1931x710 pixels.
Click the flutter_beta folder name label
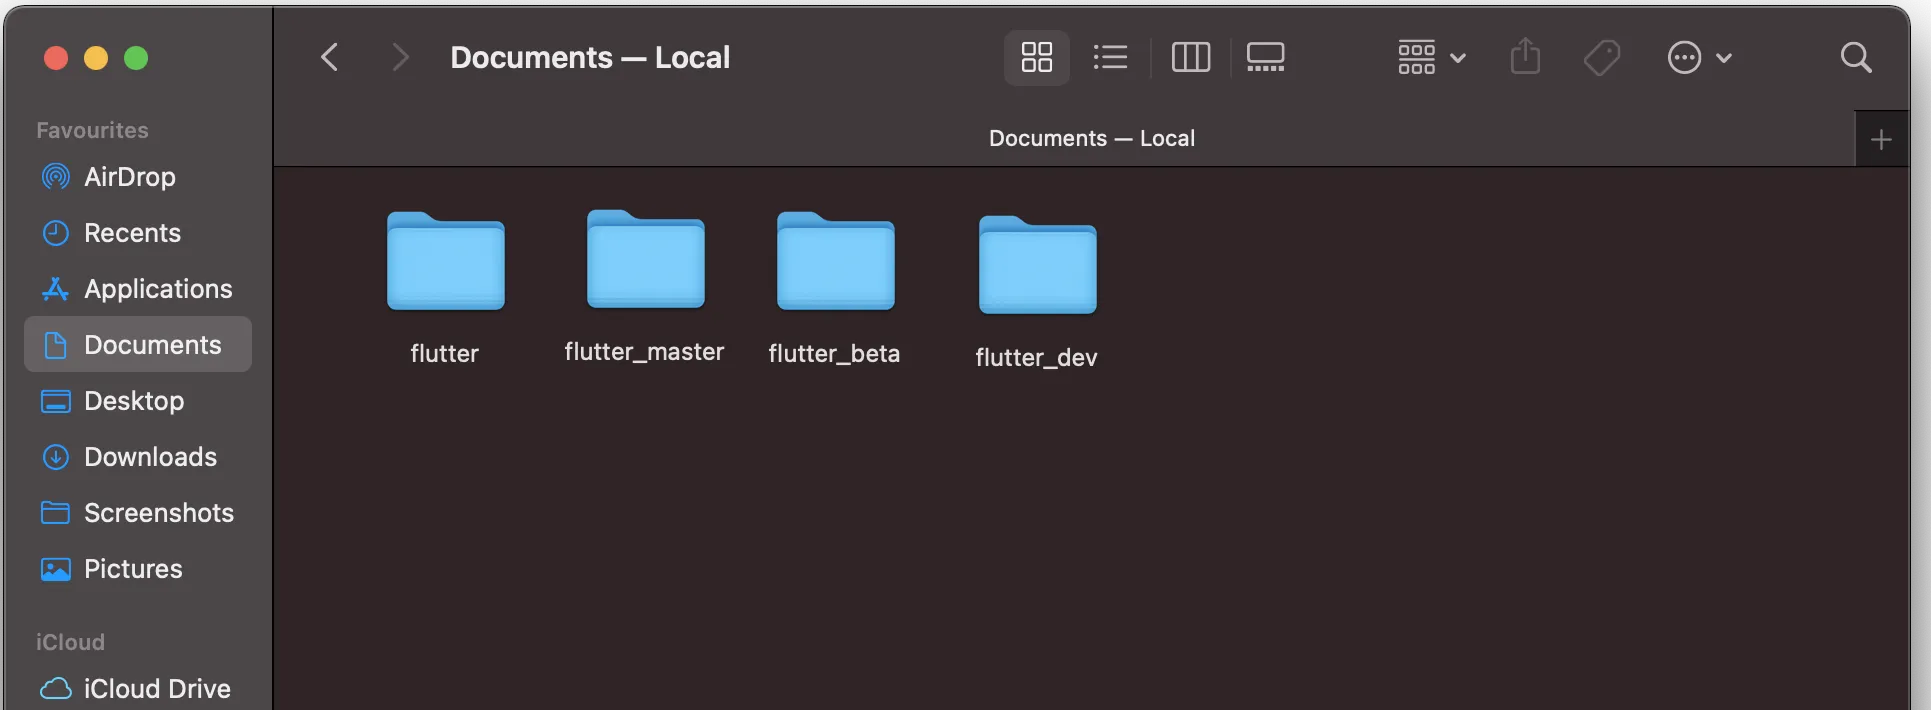[834, 354]
